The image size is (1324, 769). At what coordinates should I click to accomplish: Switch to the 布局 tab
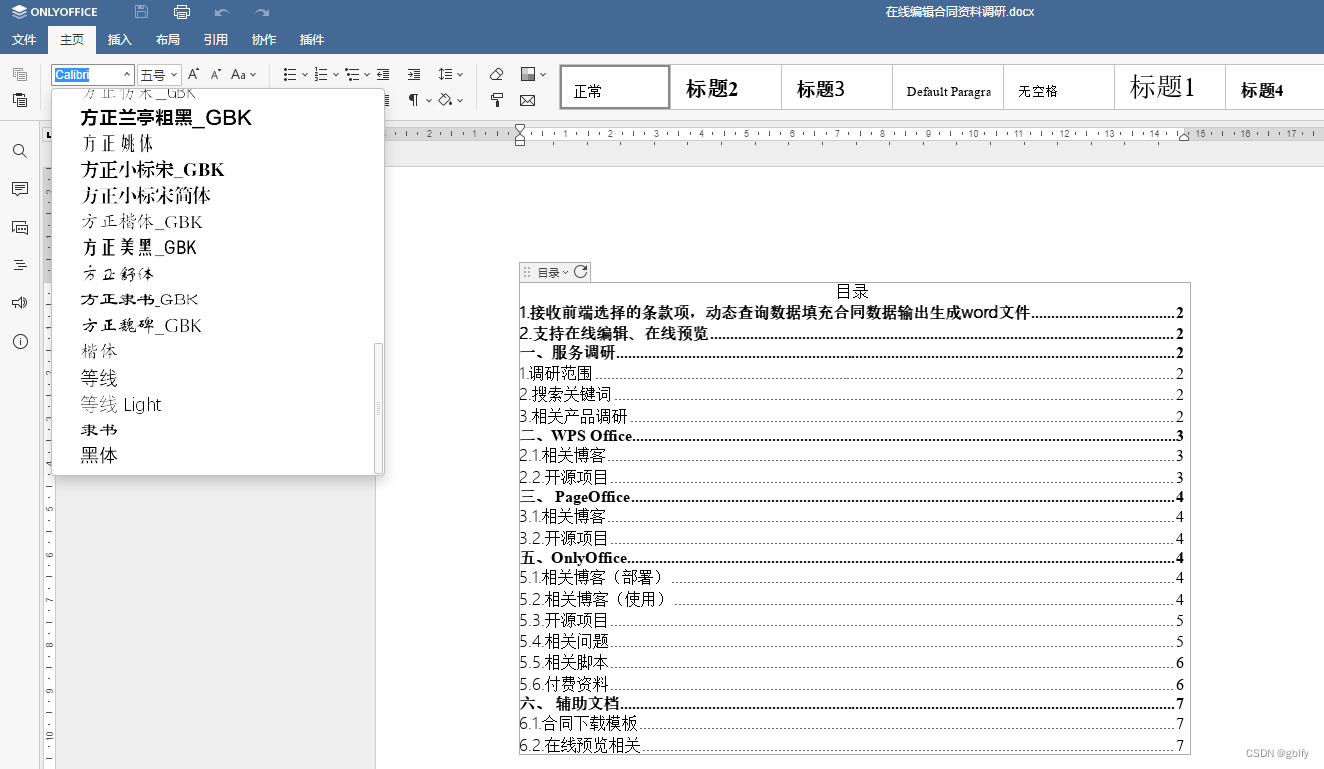168,40
